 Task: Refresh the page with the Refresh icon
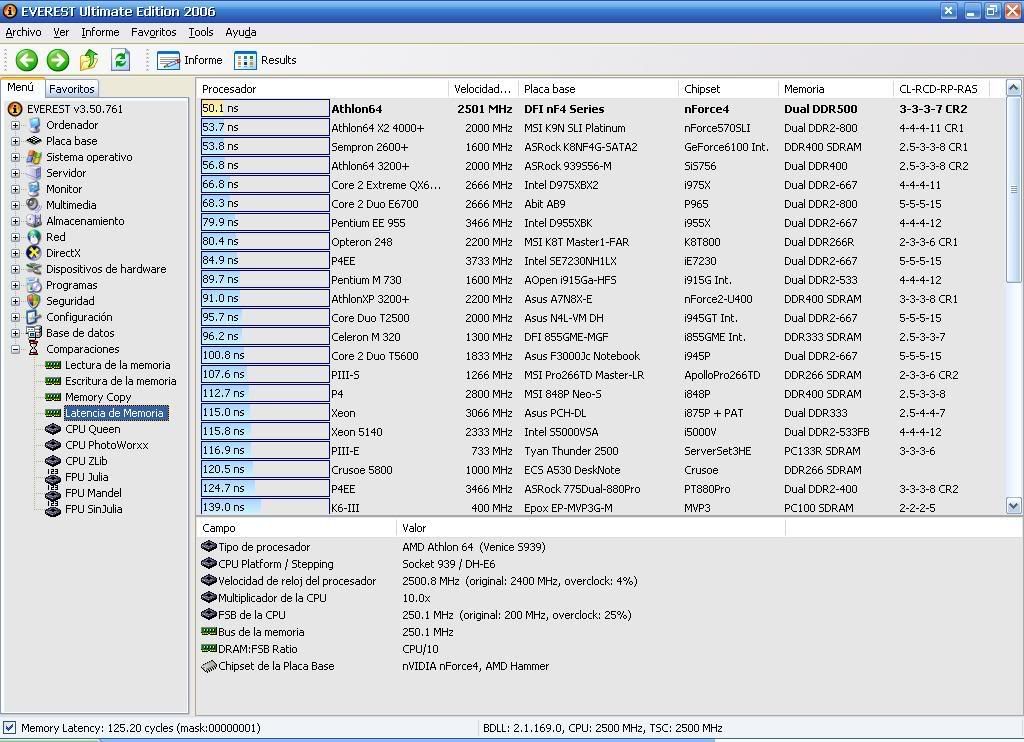[x=121, y=60]
